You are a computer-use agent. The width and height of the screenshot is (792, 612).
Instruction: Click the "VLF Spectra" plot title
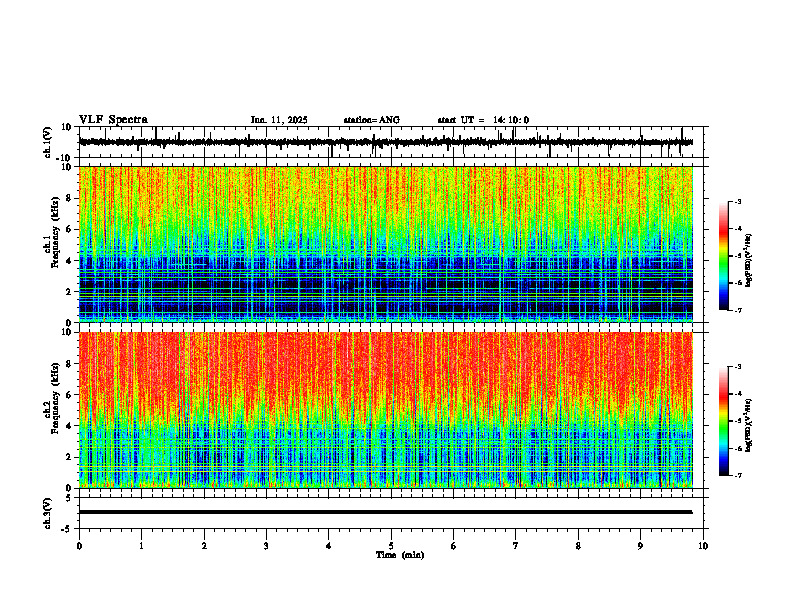click(113, 120)
